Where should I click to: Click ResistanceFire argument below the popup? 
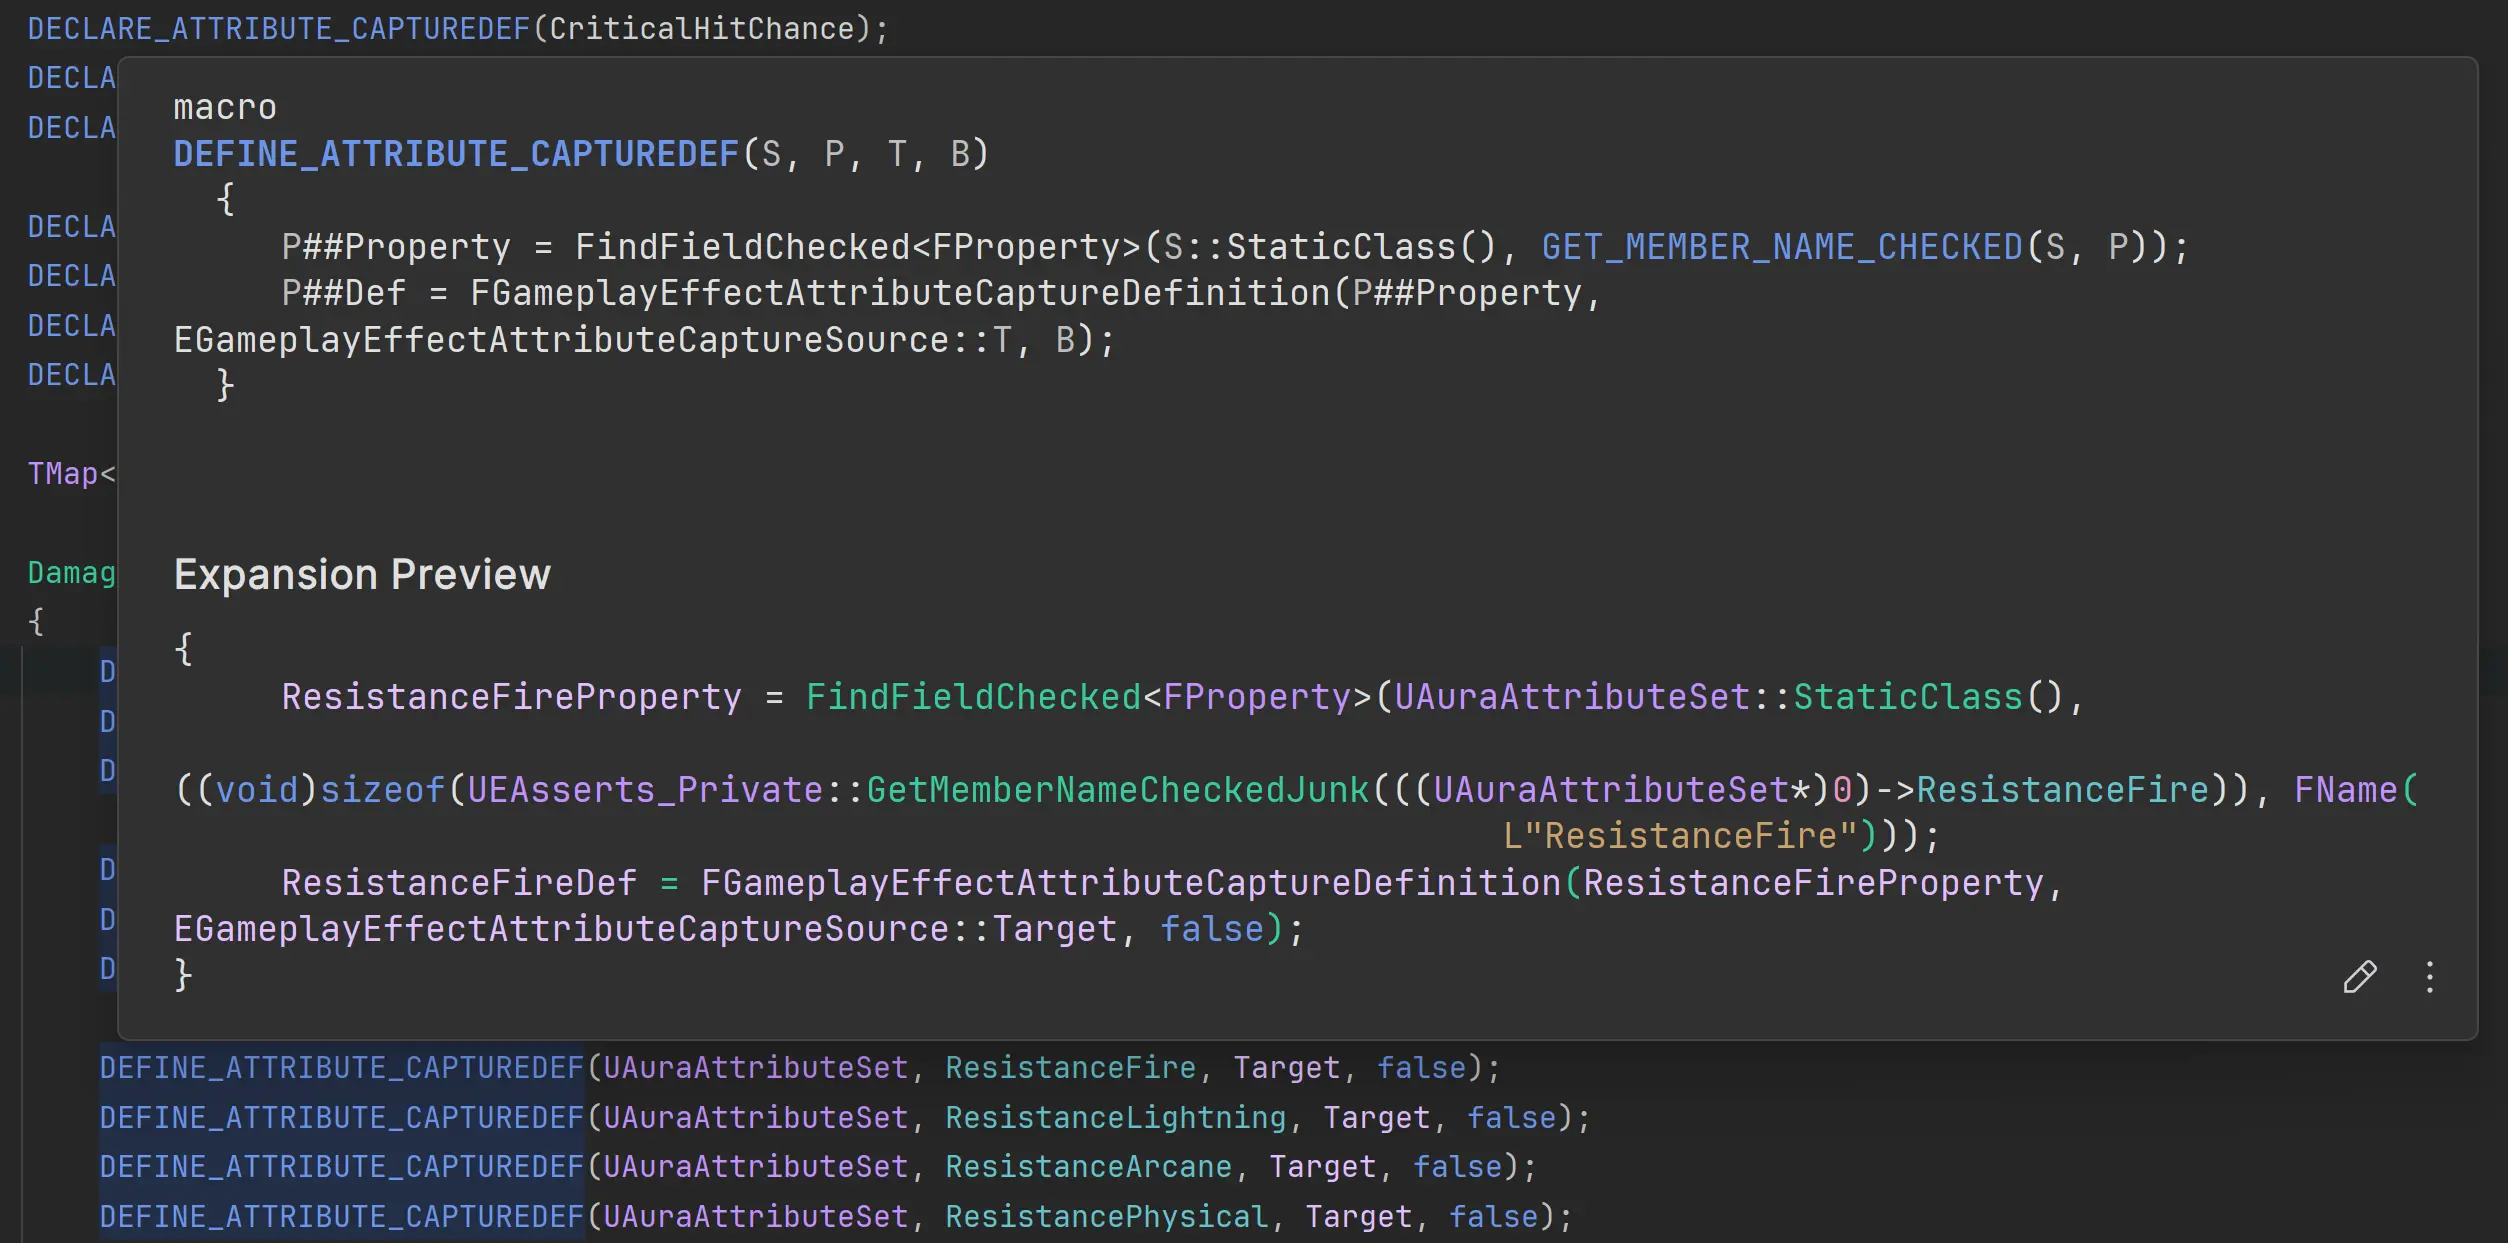coord(1070,1068)
